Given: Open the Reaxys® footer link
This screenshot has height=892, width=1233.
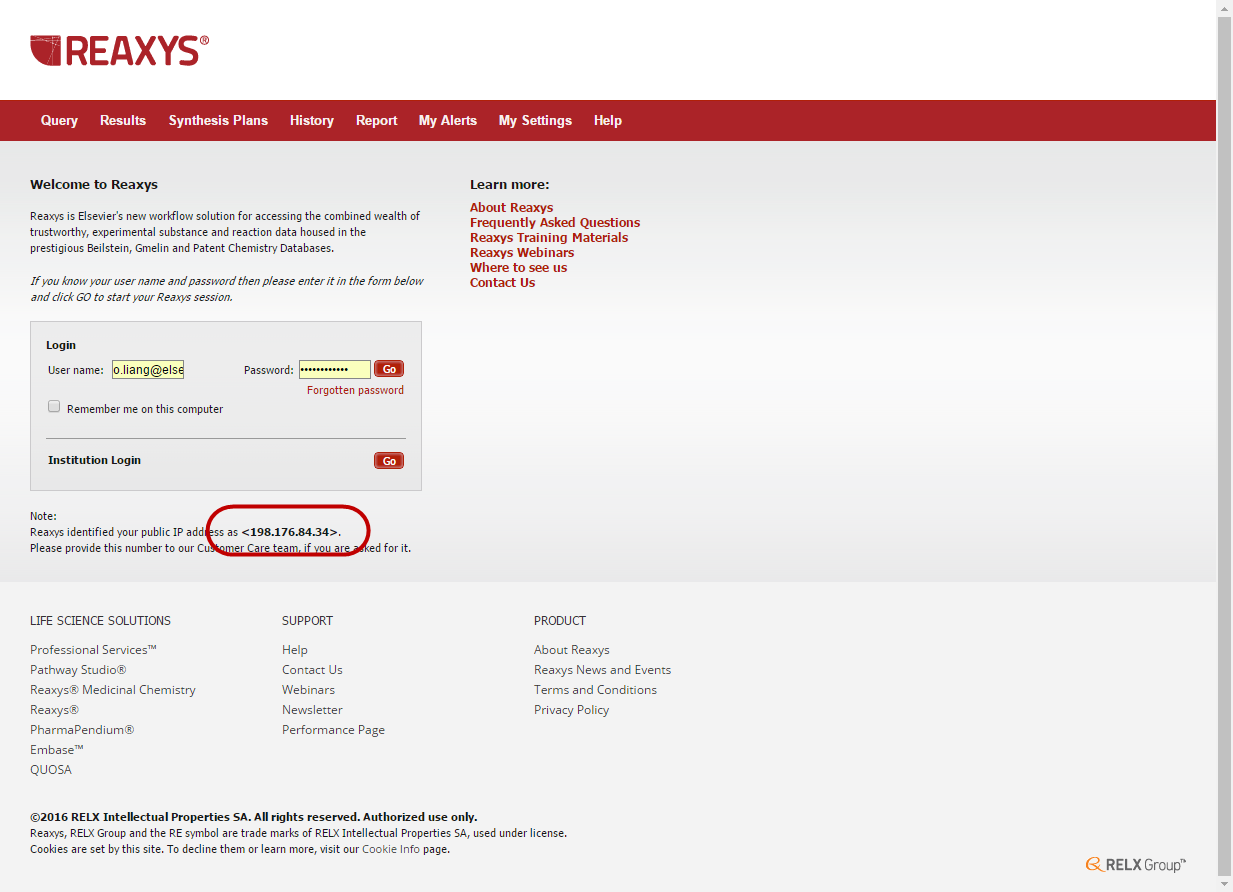Looking at the screenshot, I should coord(54,710).
